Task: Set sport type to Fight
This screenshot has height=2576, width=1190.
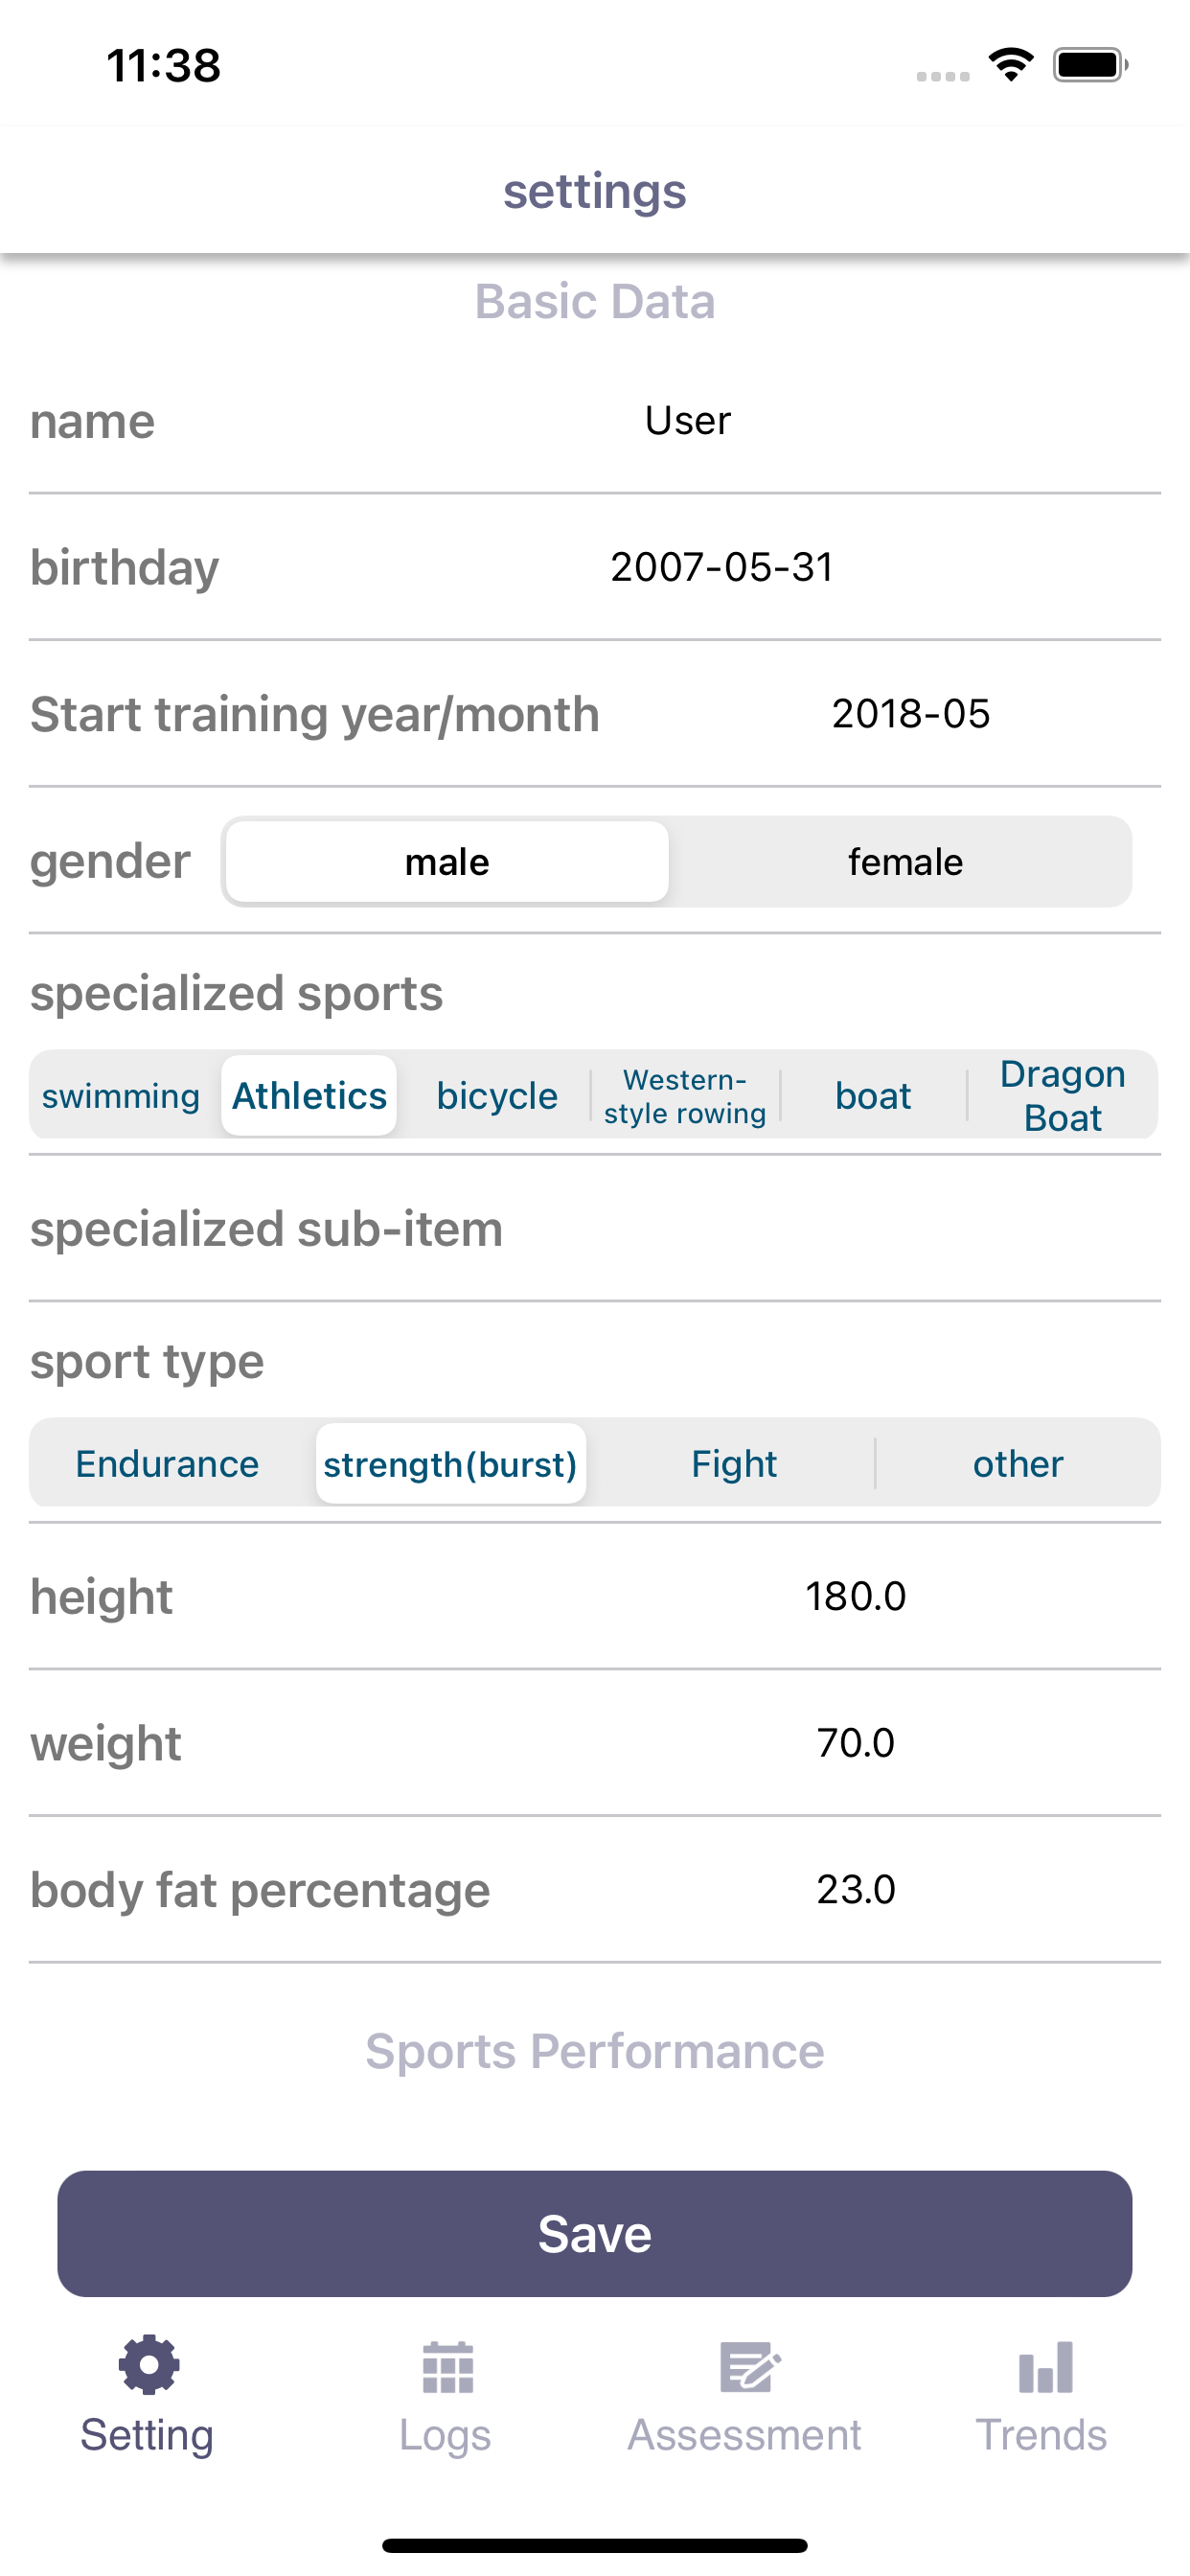Action: (x=734, y=1464)
